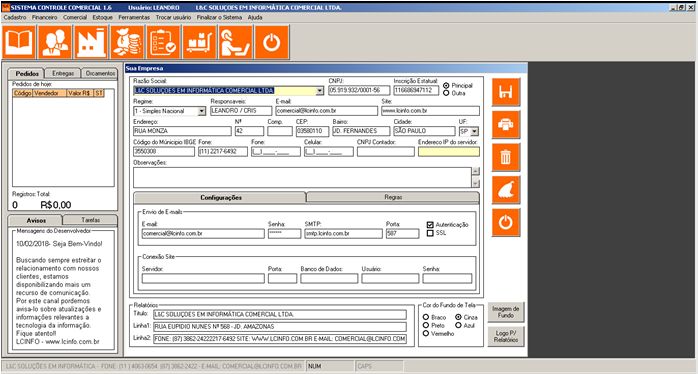Click the Porta 587 field

point(402,233)
